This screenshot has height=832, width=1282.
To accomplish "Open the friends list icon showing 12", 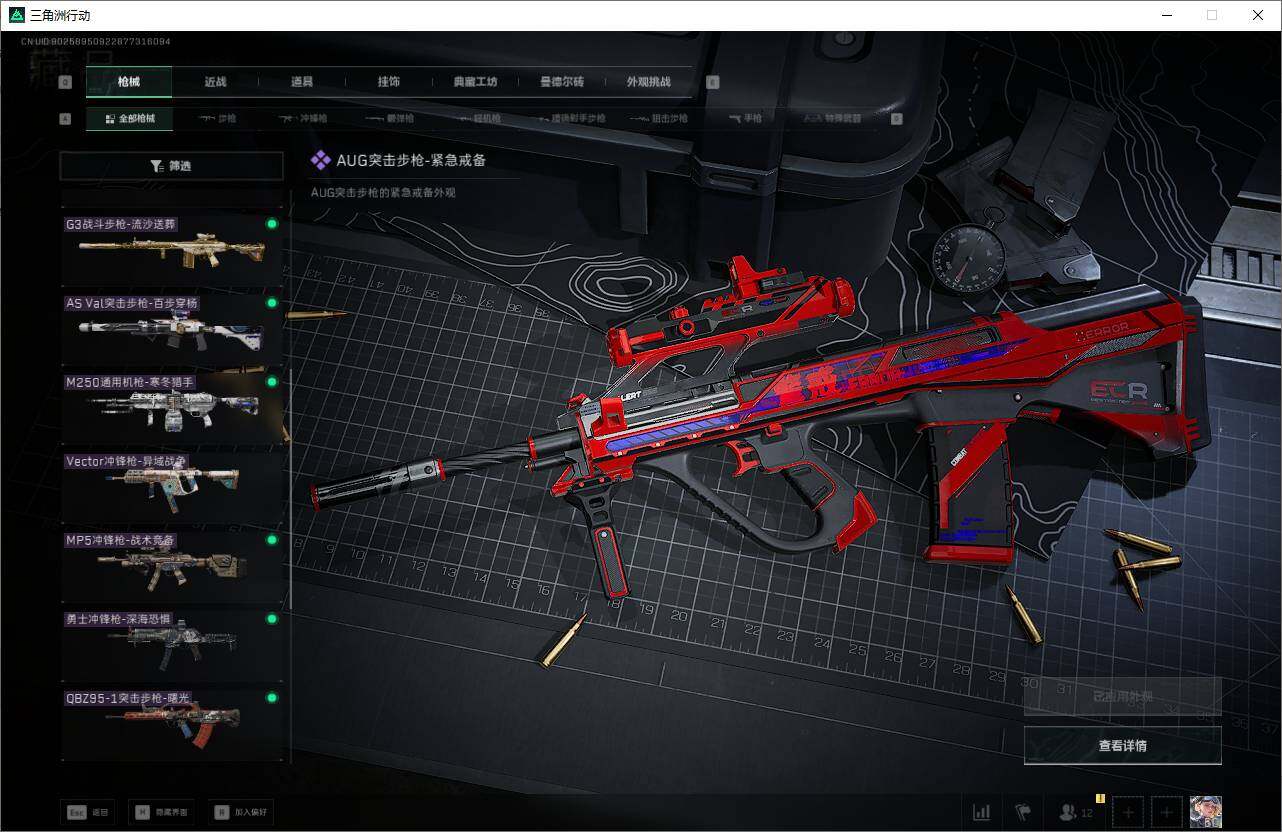I will (x=1075, y=812).
